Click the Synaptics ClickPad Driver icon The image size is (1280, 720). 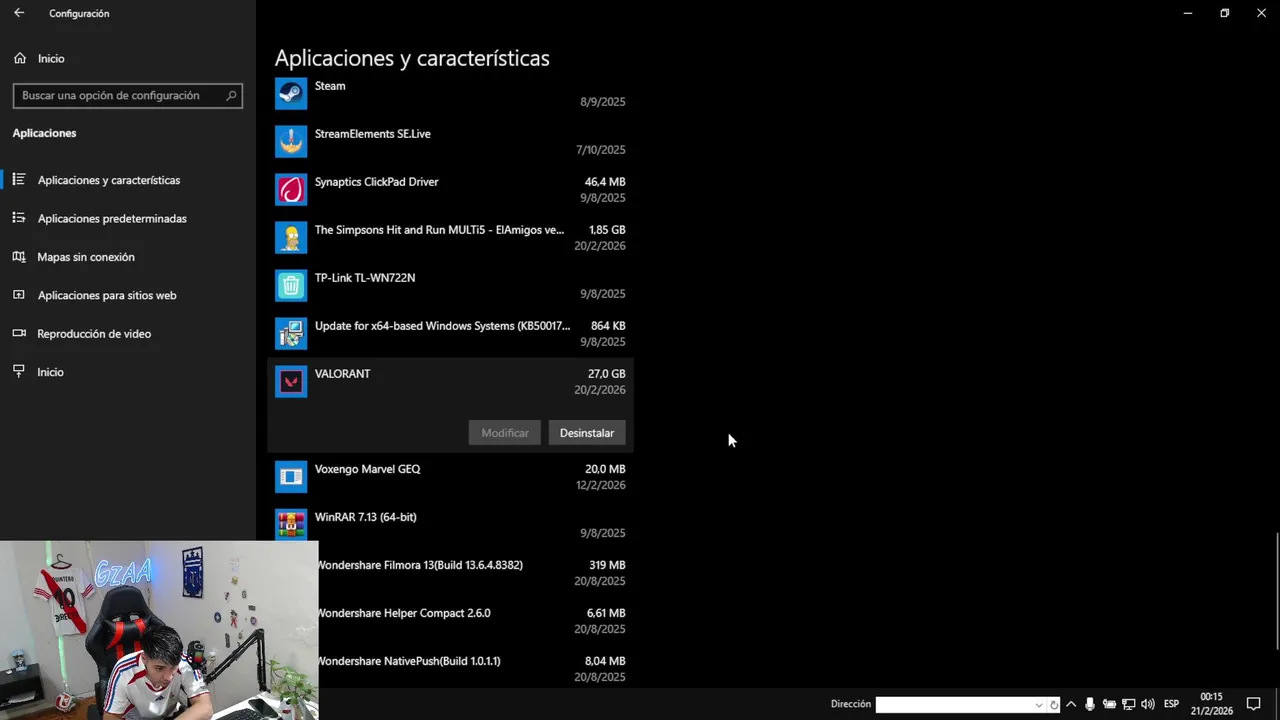click(x=291, y=190)
